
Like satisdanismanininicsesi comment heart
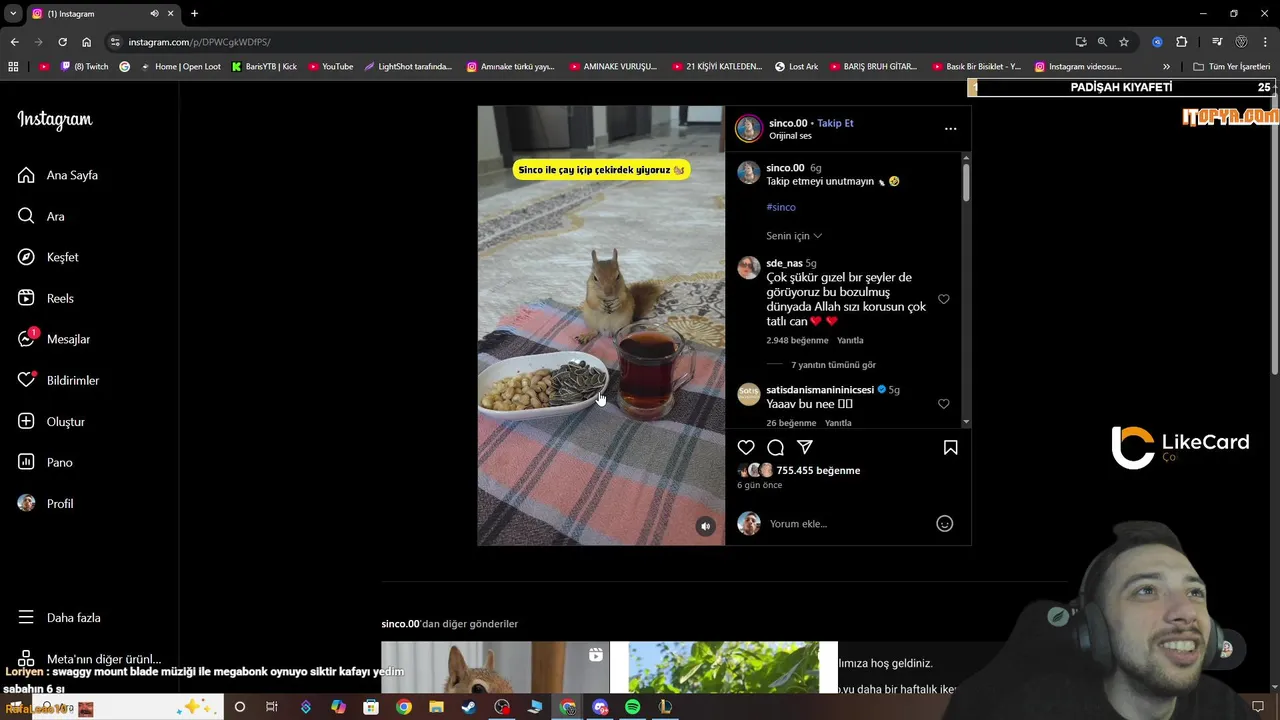943,404
